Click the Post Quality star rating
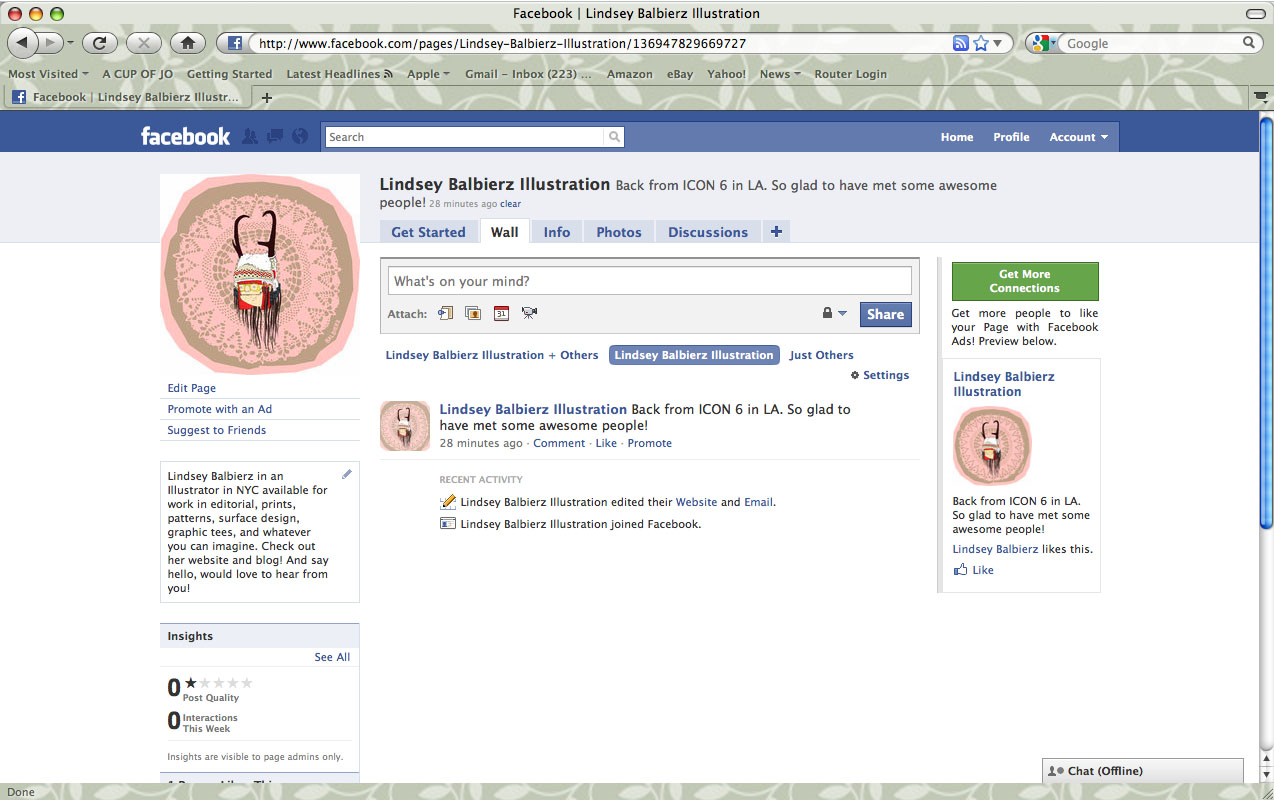1274x800 pixels. click(218, 683)
